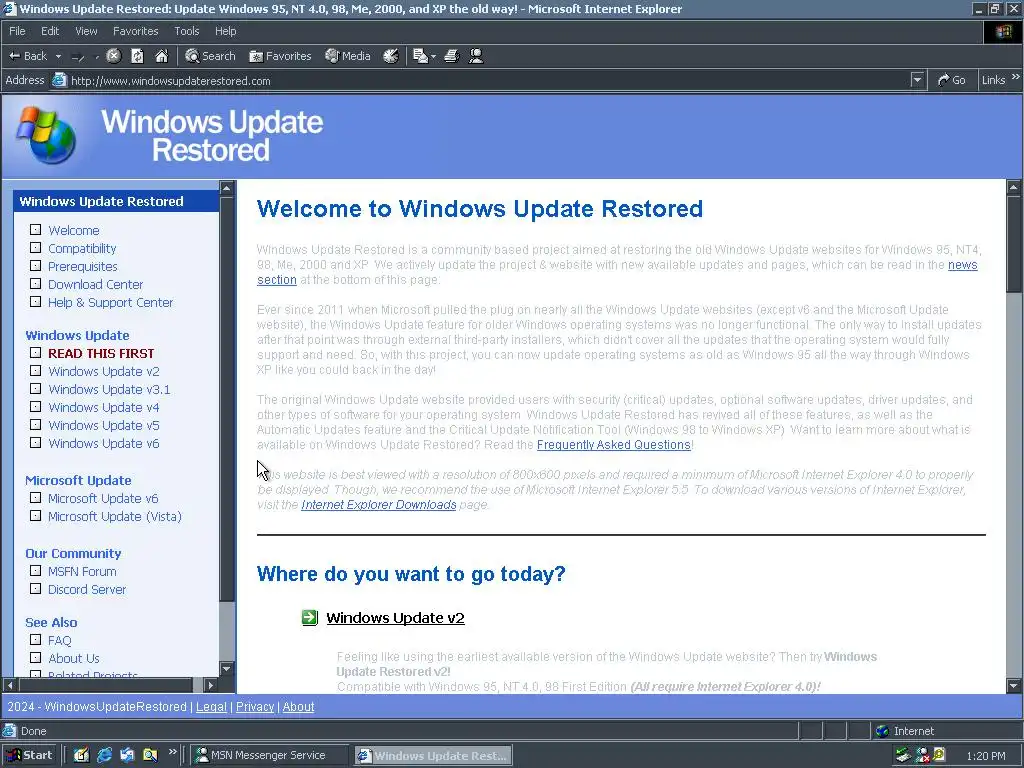Open Legal link in footer

click(211, 707)
